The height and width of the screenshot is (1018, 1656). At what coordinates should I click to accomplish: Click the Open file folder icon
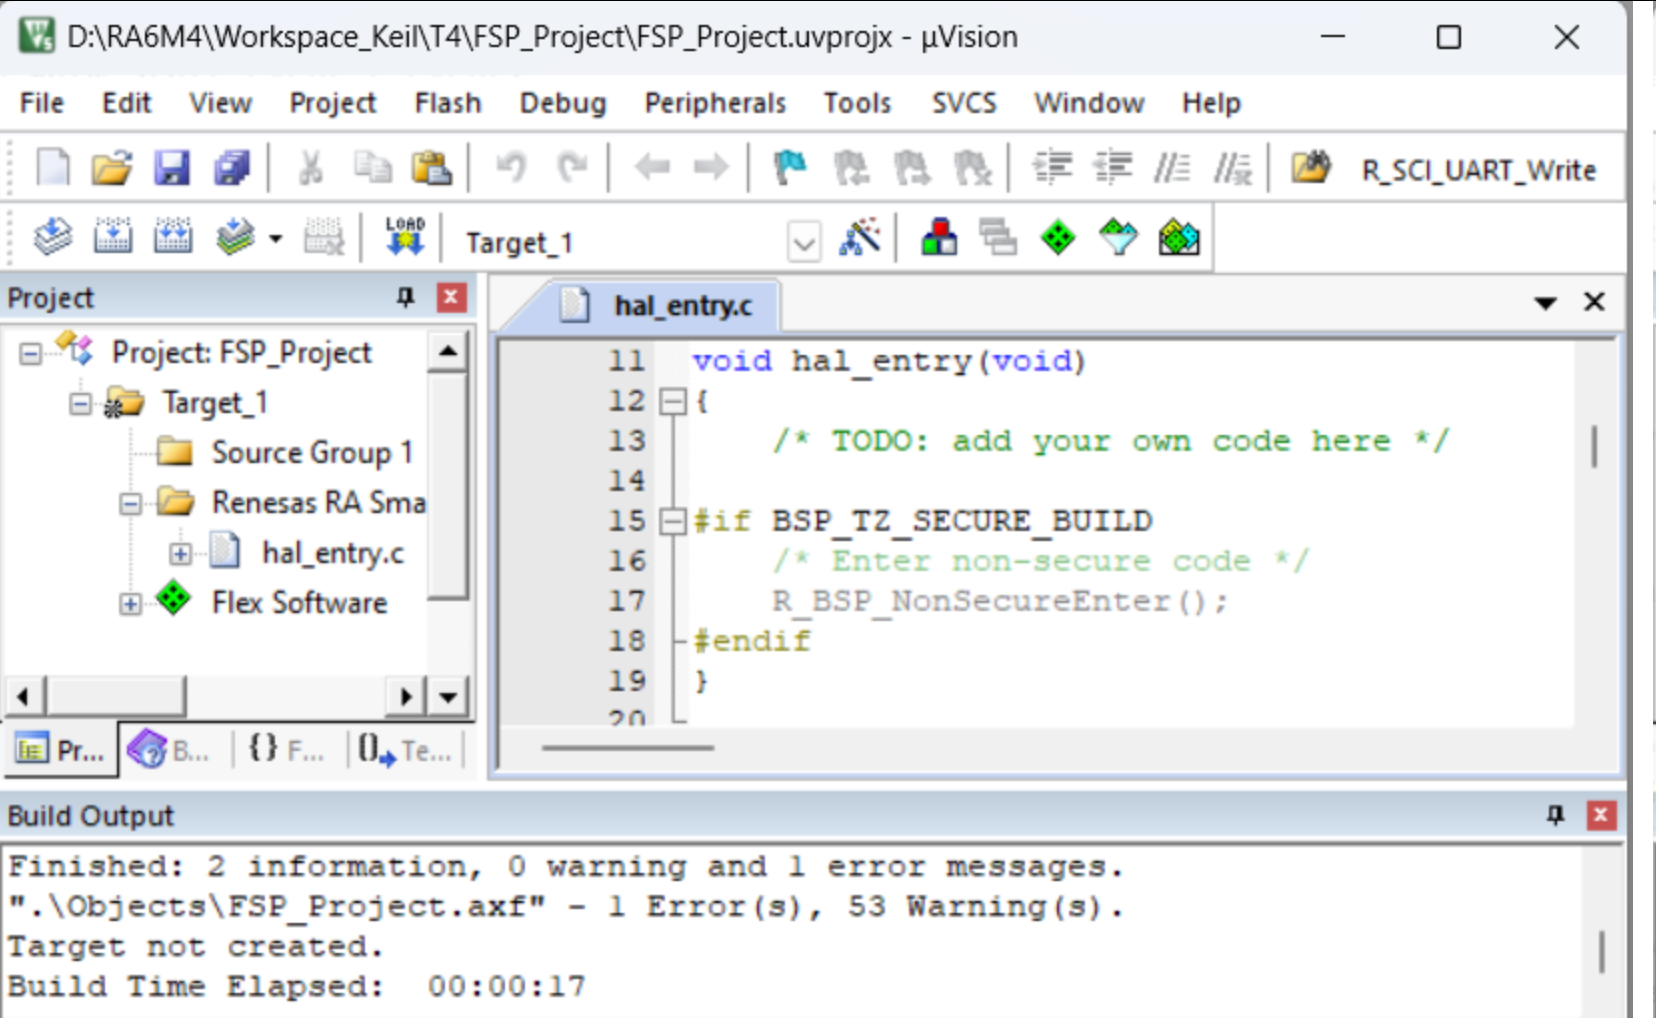coord(111,168)
